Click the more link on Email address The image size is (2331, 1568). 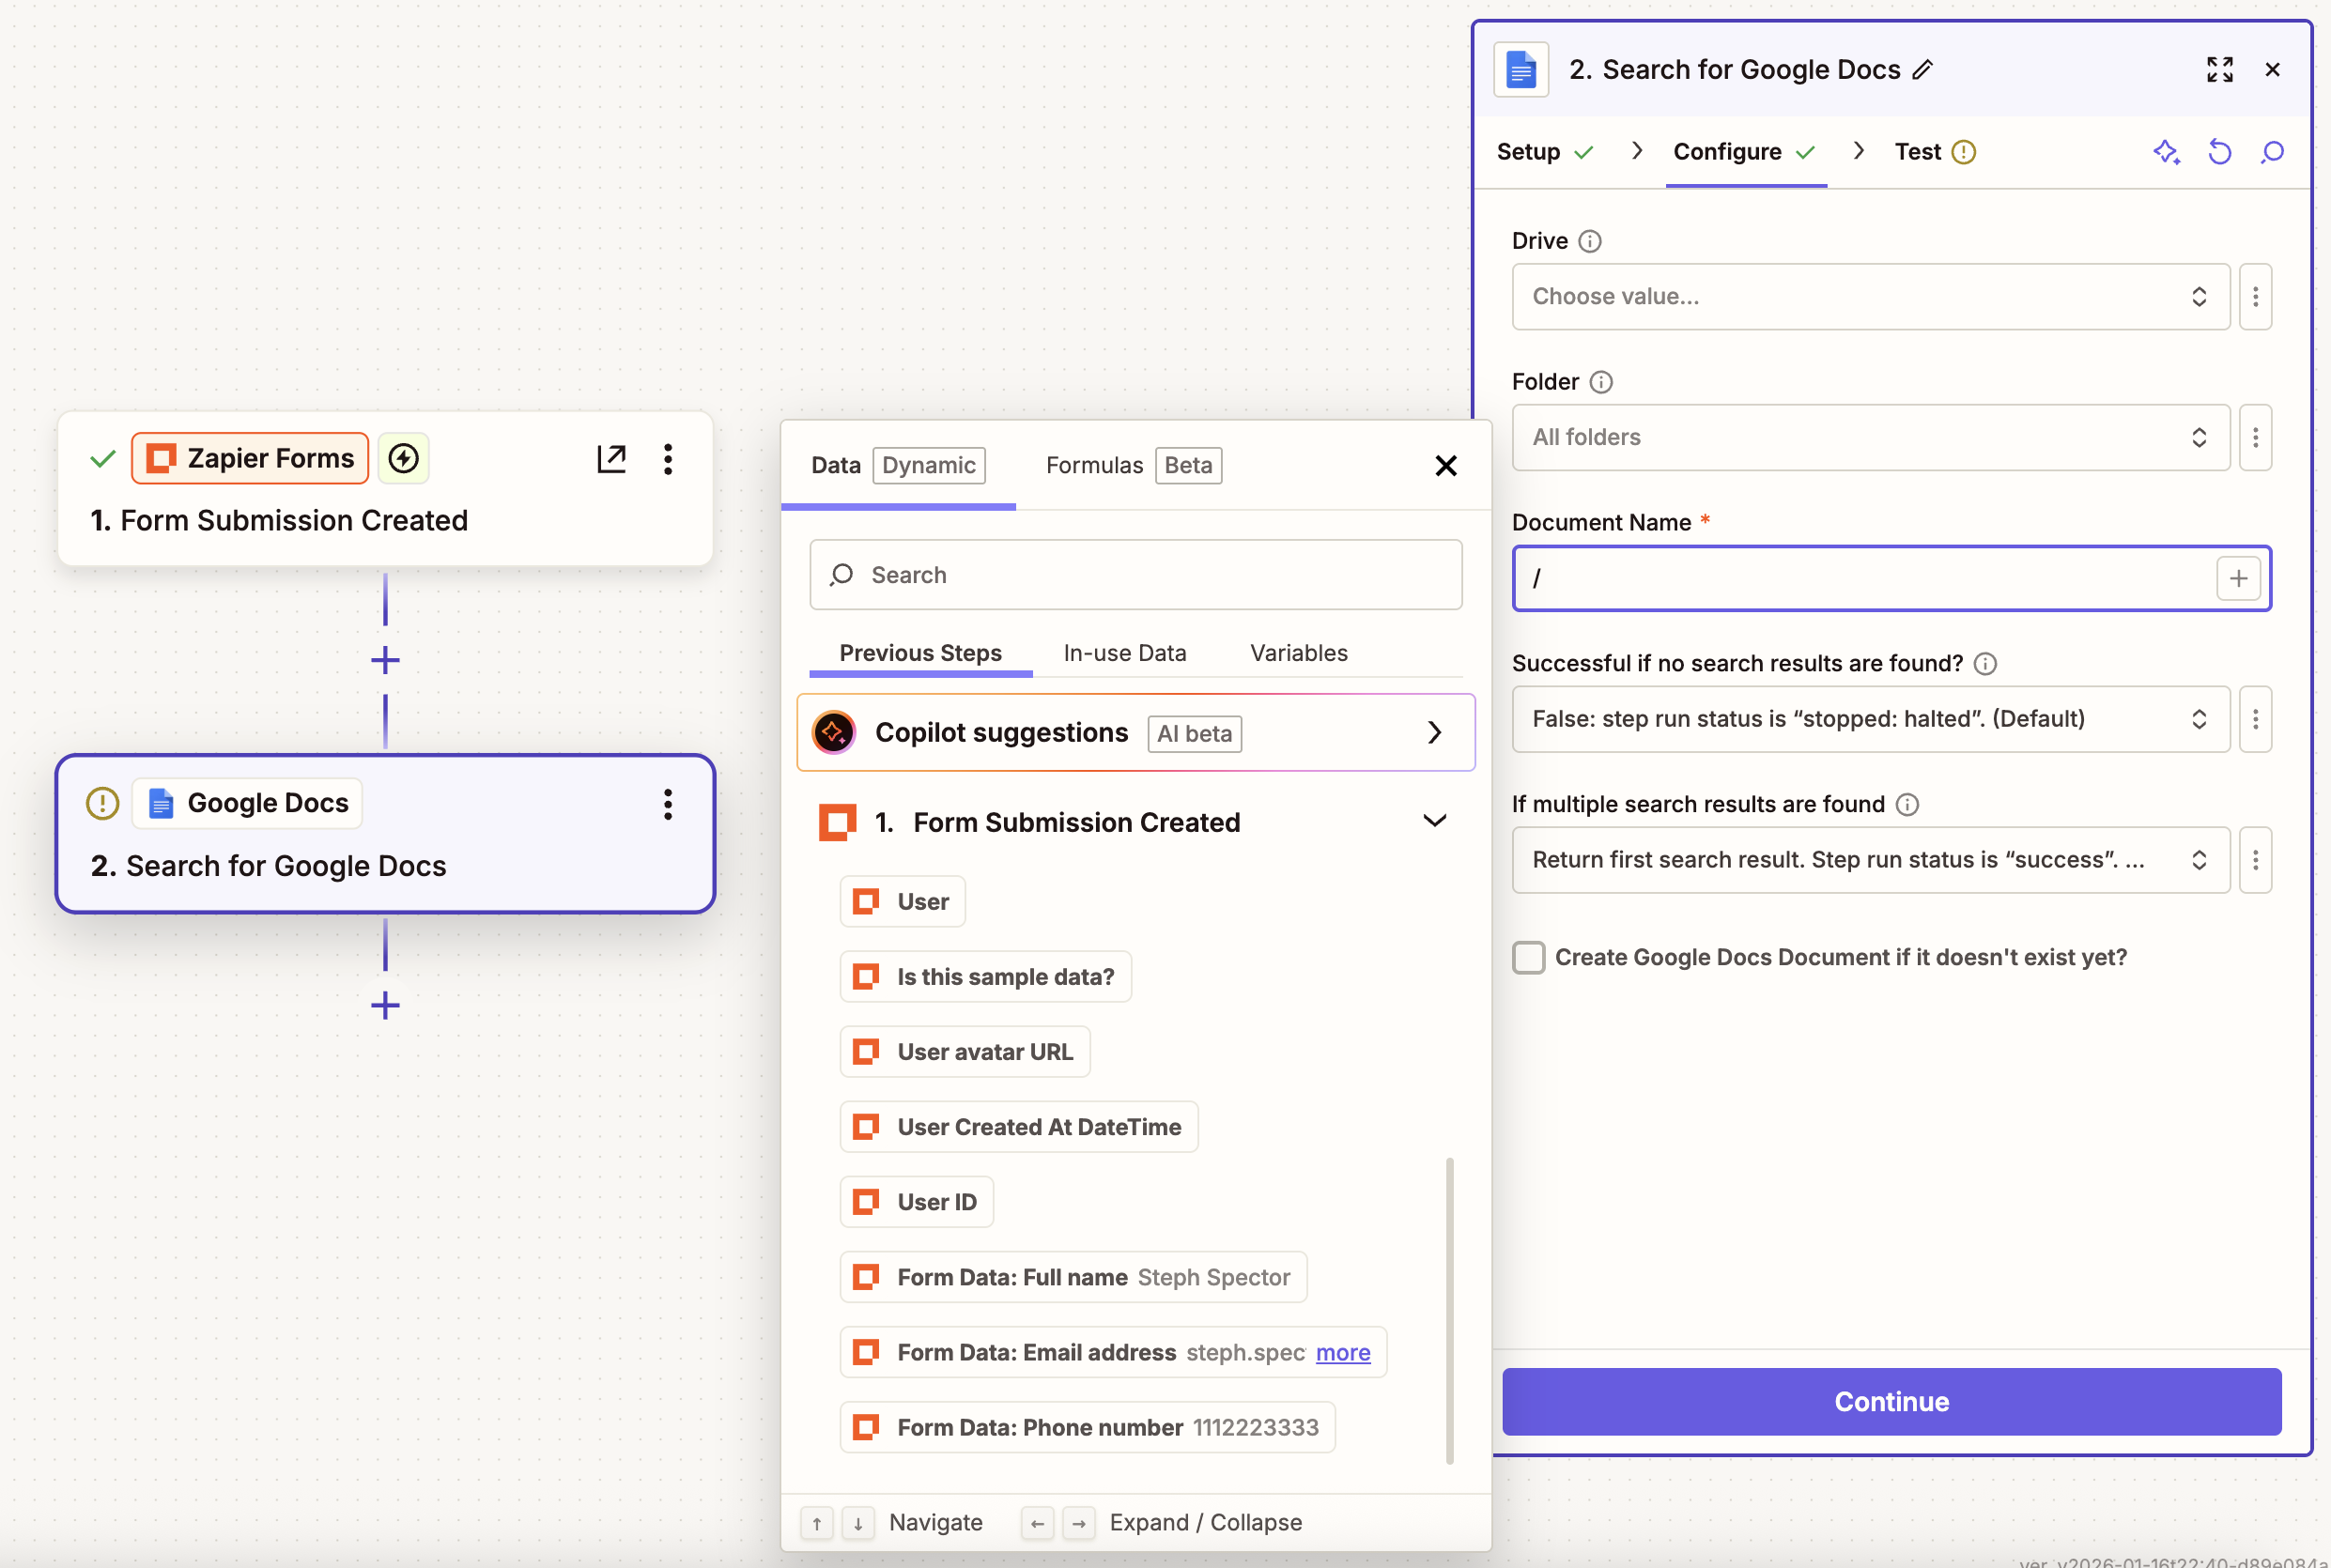click(x=1342, y=1352)
